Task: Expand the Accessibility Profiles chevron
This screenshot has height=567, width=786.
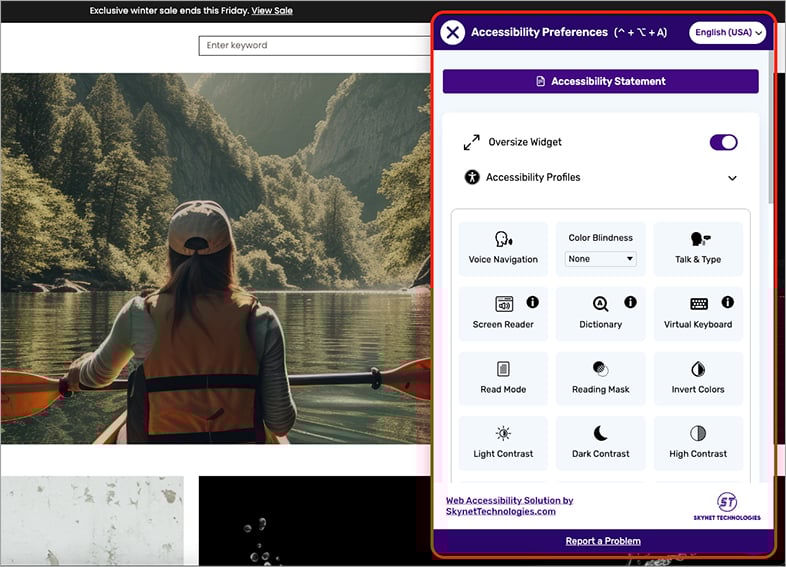Action: pyautogui.click(x=732, y=178)
